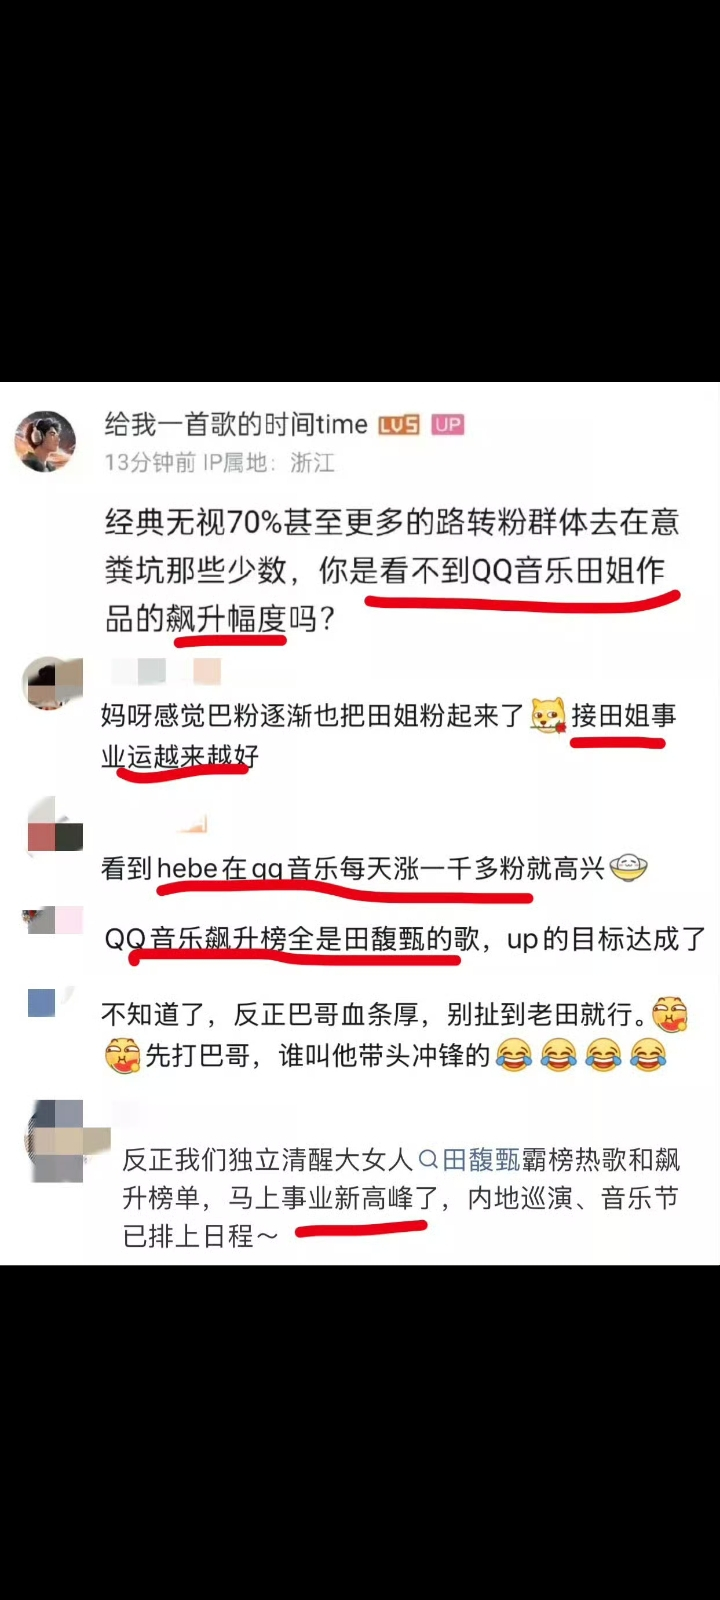Image resolution: width=720 pixels, height=1600 pixels.
Task: Tap the rice bowl emoji after 就高兴
Action: pyautogui.click(x=629, y=867)
